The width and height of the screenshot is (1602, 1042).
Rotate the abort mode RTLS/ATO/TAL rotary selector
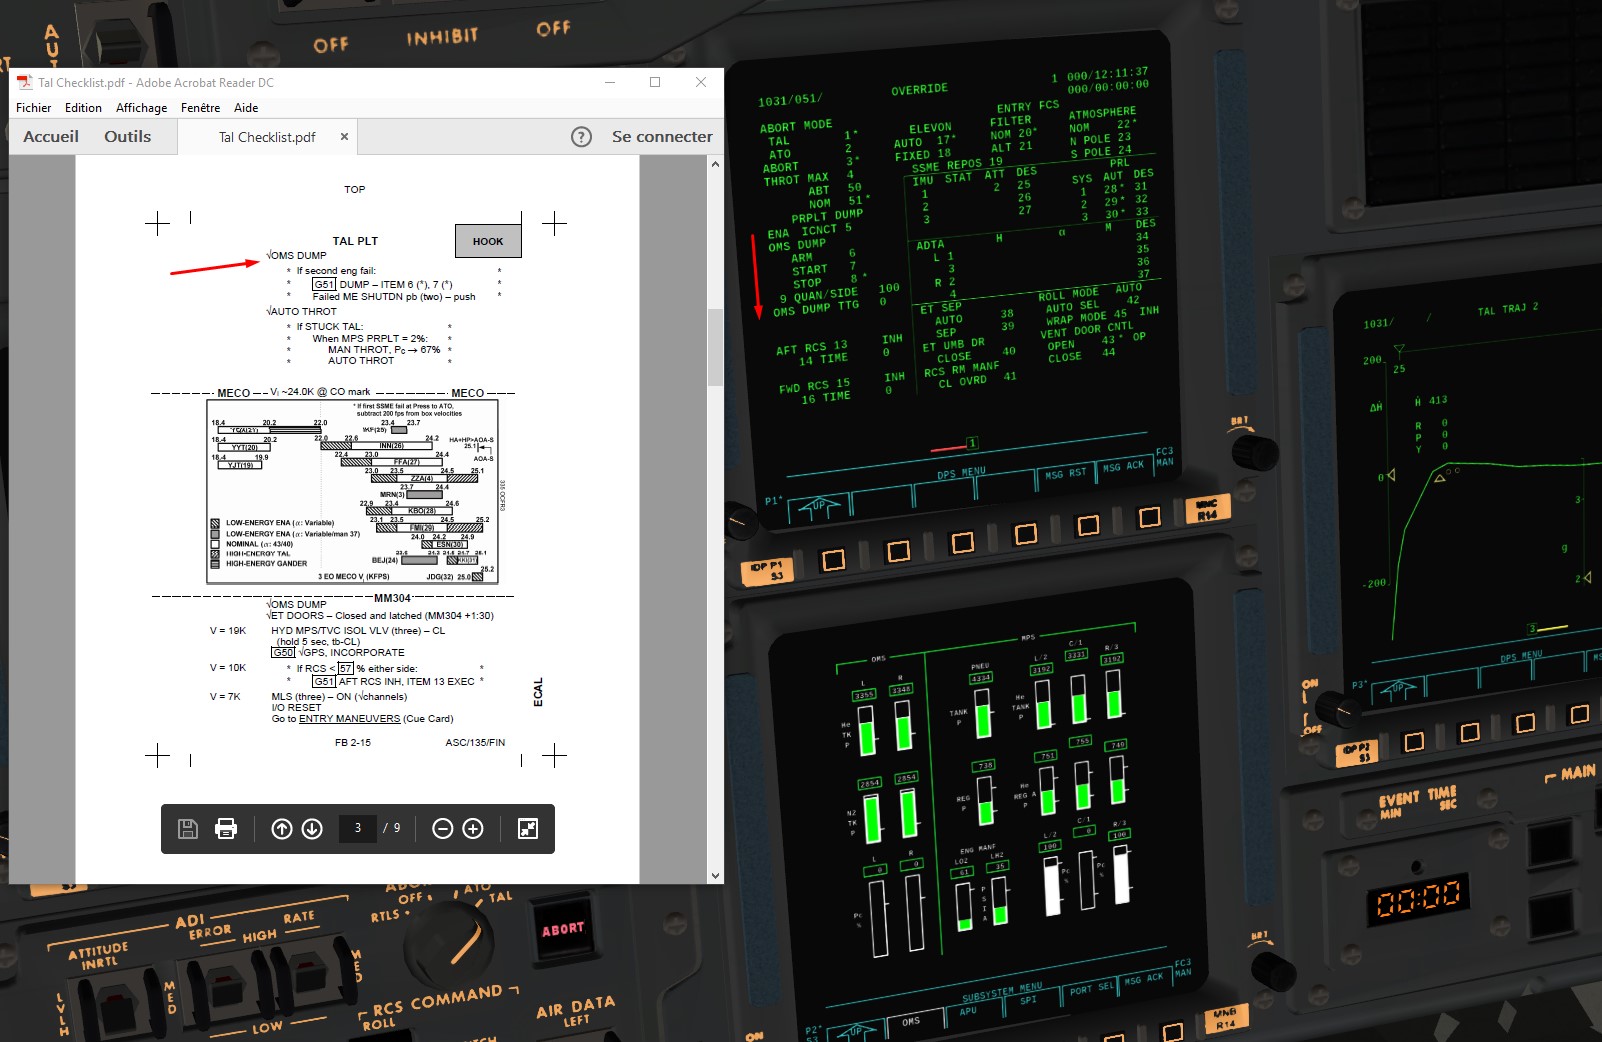pos(451,943)
